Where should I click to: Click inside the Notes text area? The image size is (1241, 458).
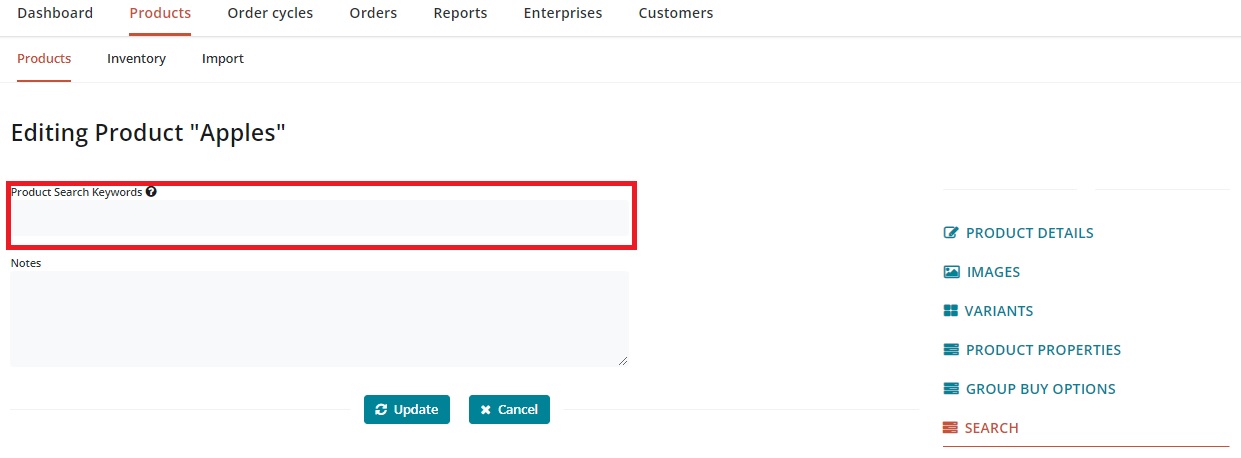(319, 318)
